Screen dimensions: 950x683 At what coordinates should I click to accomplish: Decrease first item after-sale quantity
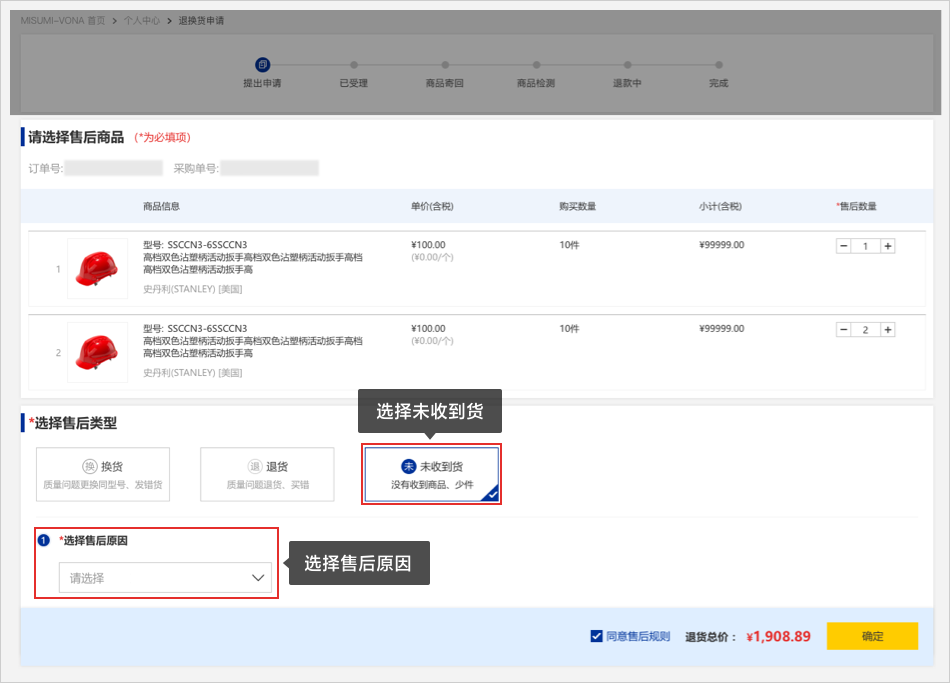[x=843, y=246]
